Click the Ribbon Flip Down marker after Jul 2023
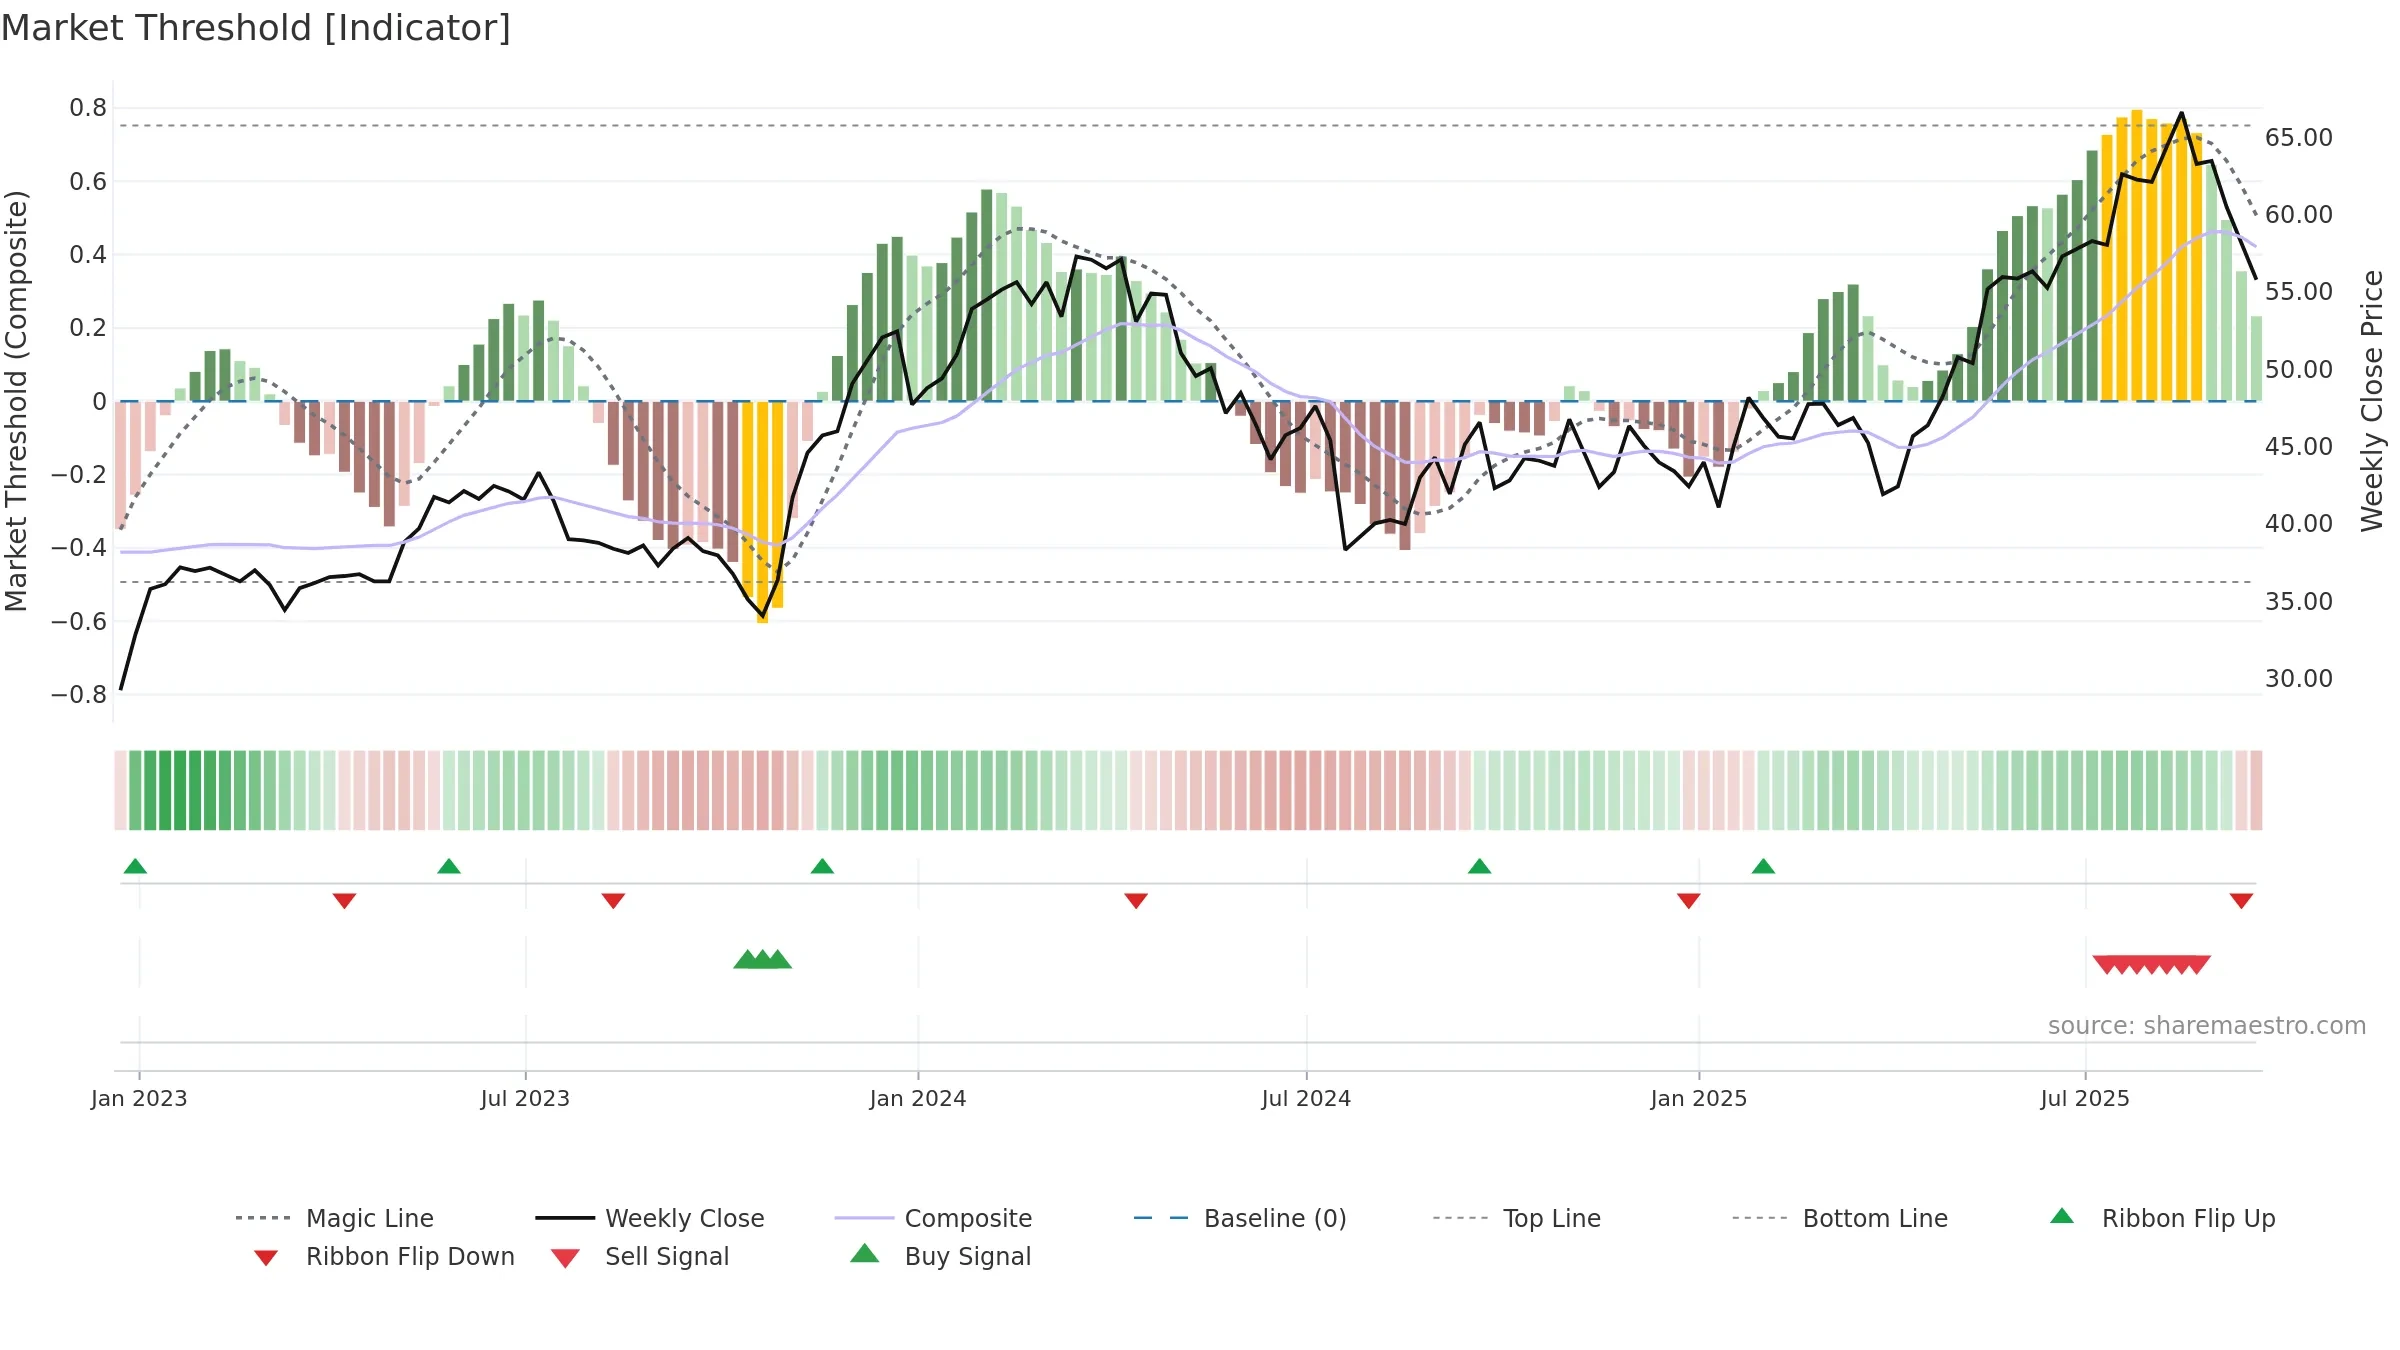 [x=613, y=901]
